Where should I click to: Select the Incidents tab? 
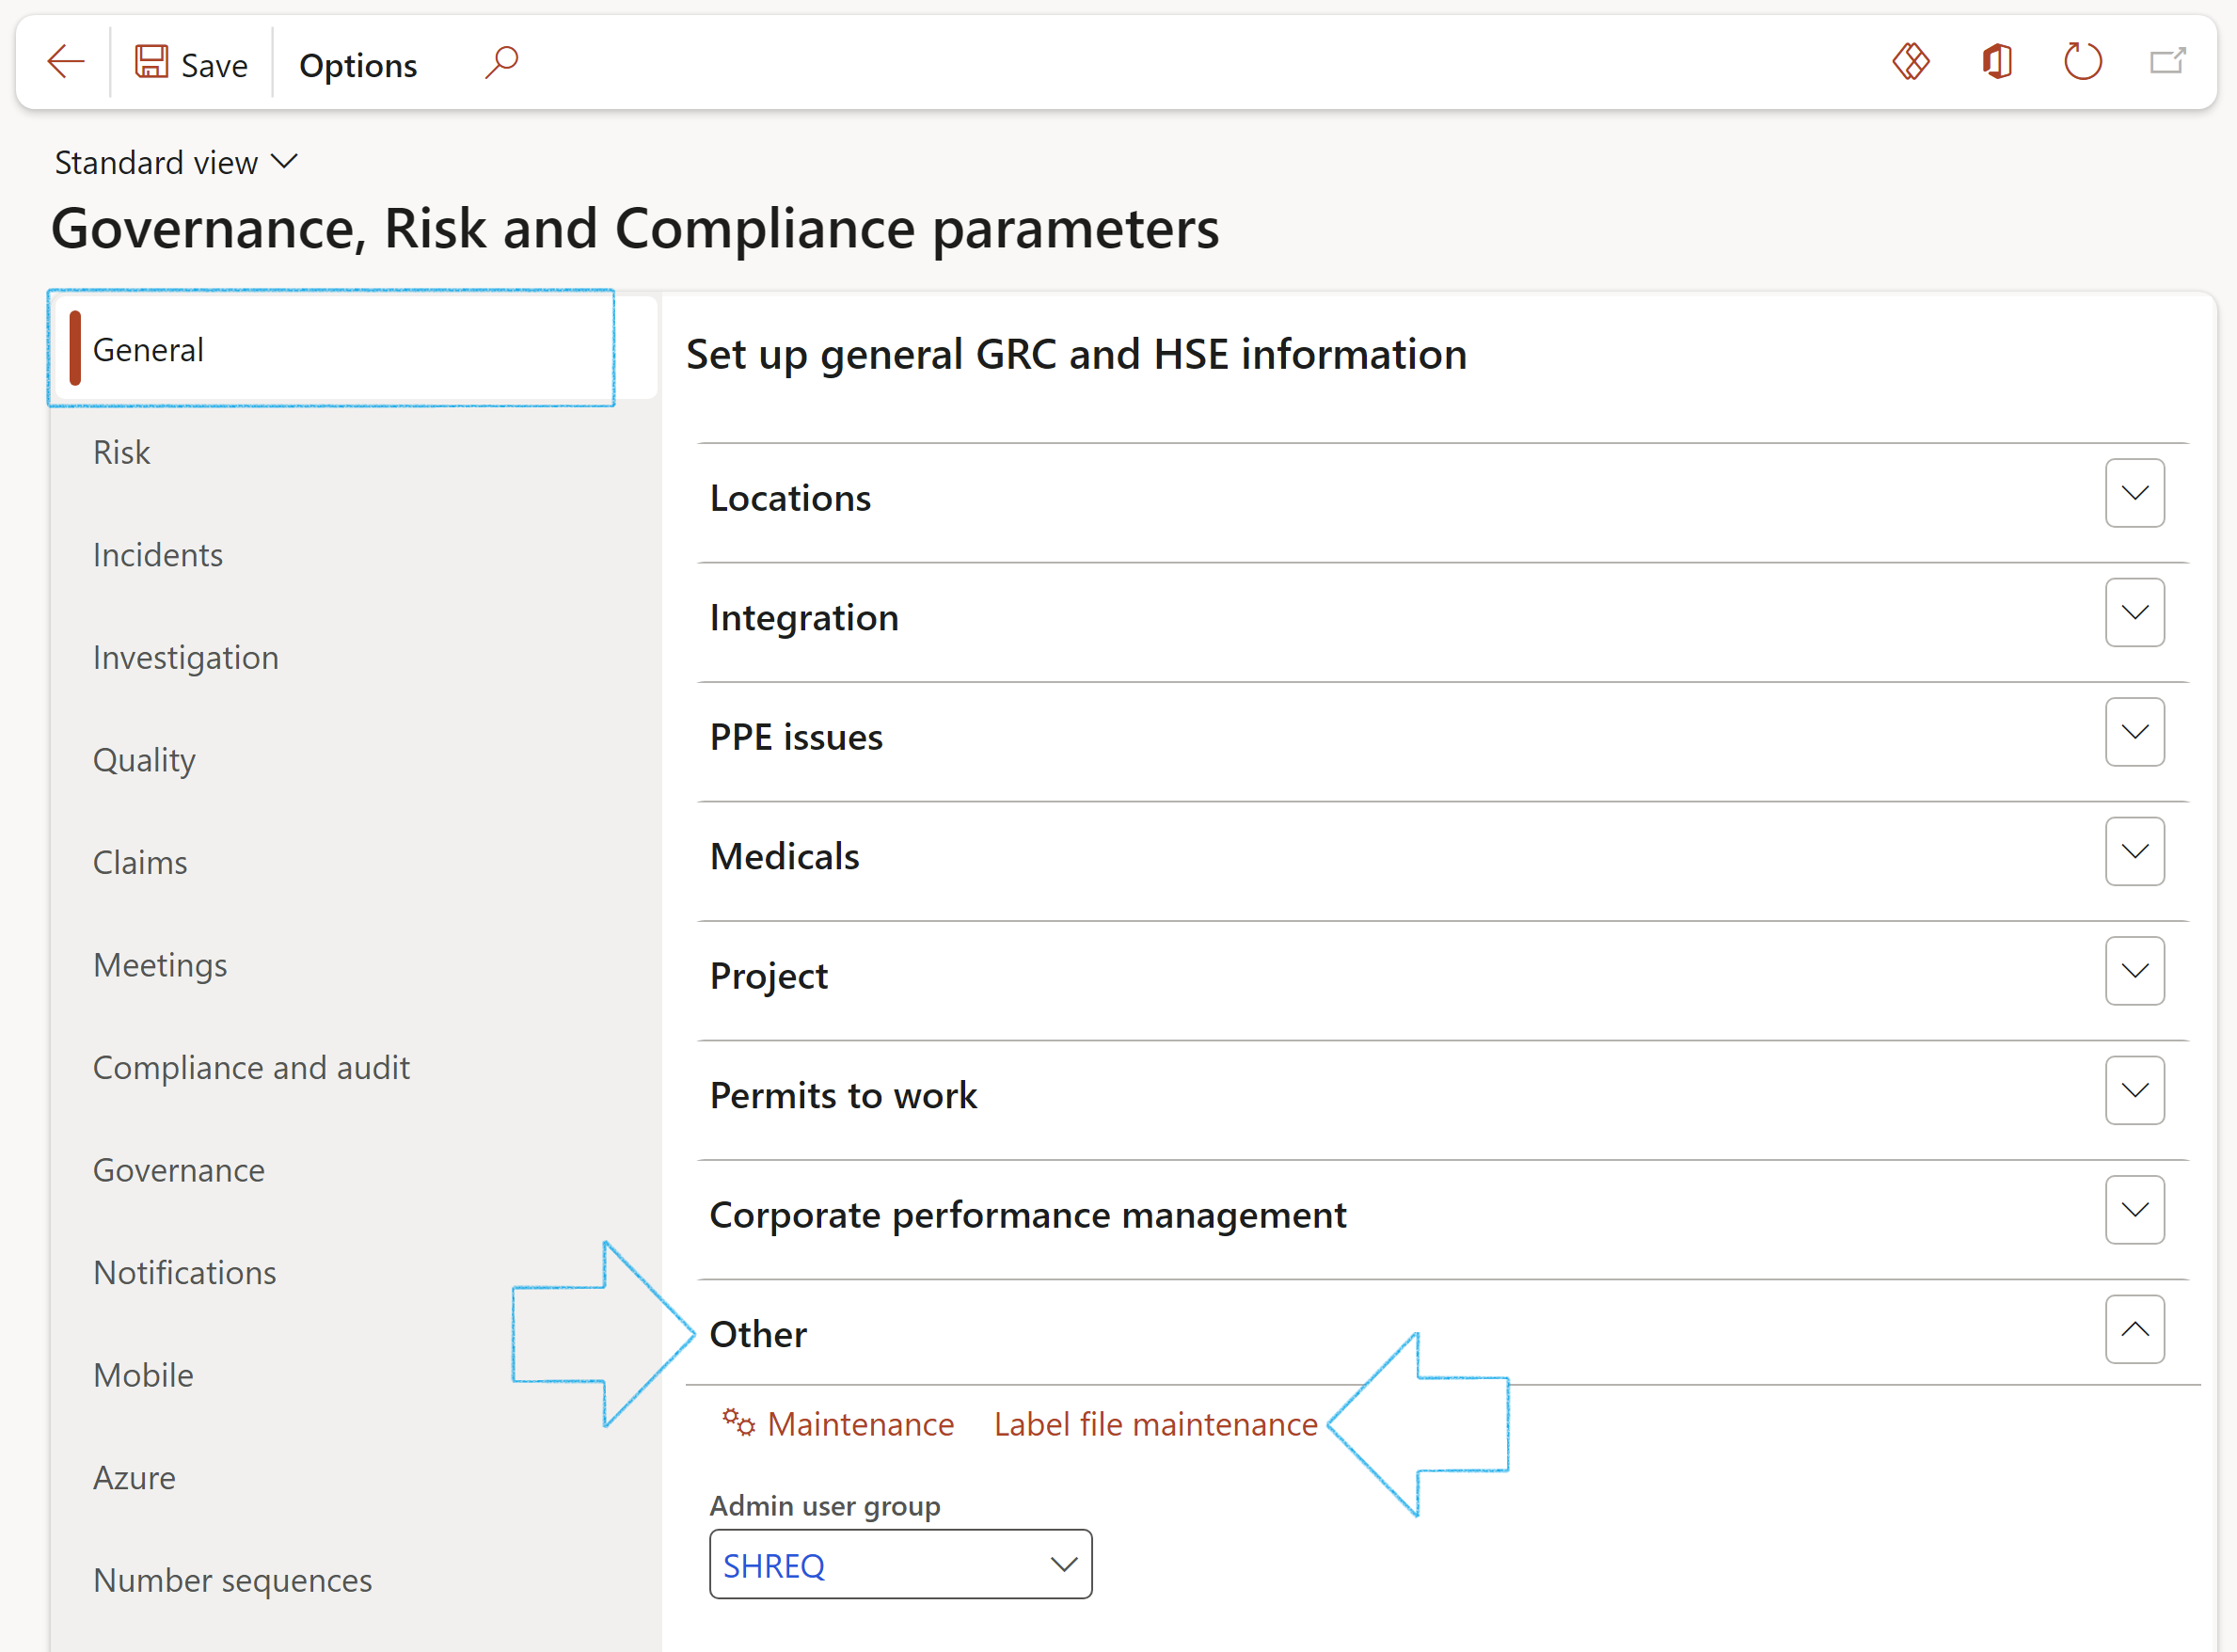coord(158,555)
